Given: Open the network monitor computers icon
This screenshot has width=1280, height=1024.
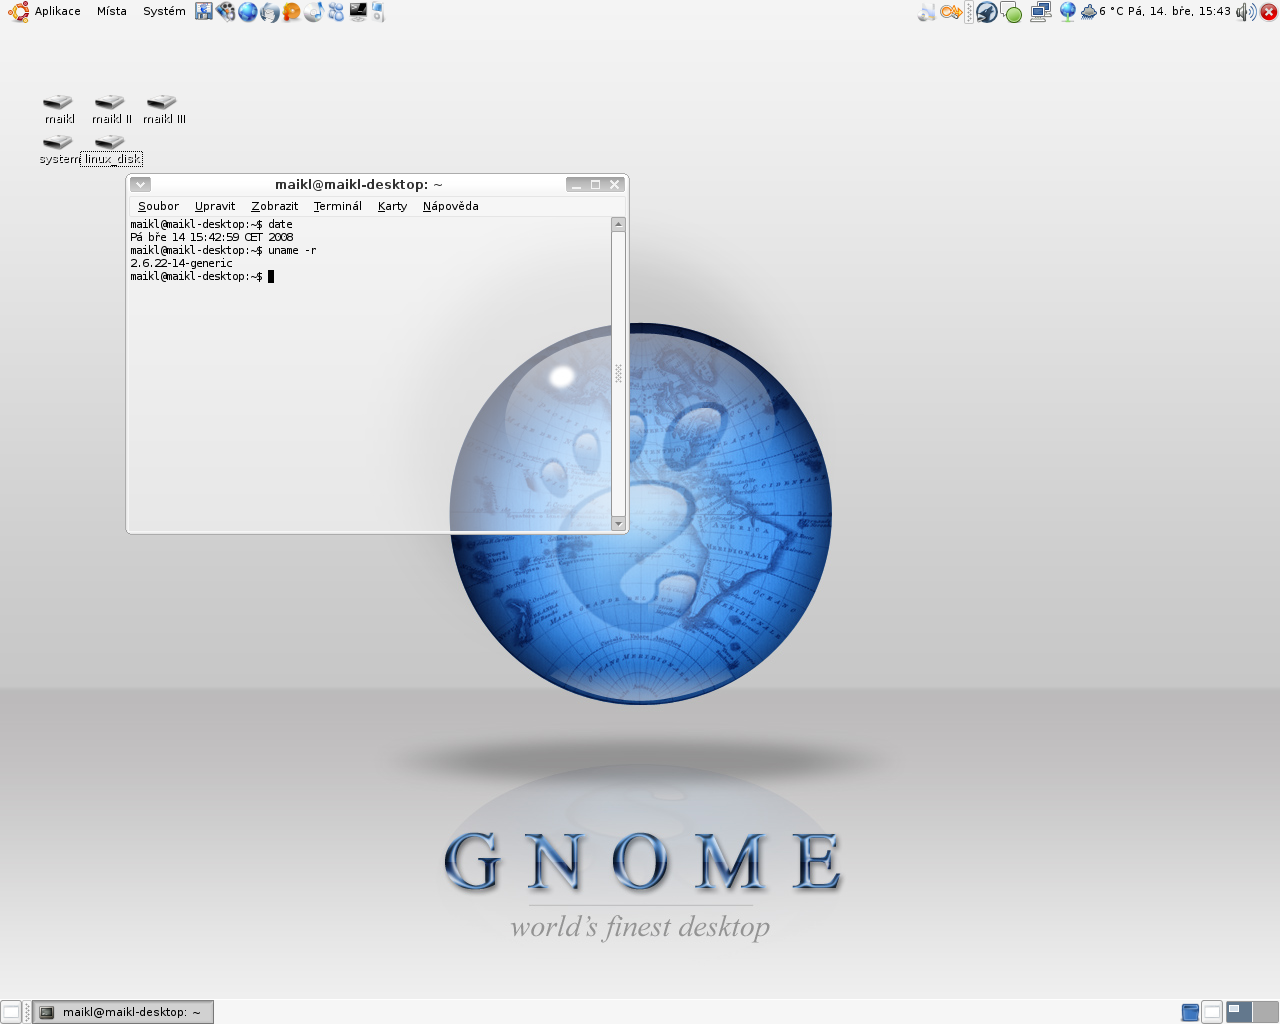Looking at the screenshot, I should 1041,12.
